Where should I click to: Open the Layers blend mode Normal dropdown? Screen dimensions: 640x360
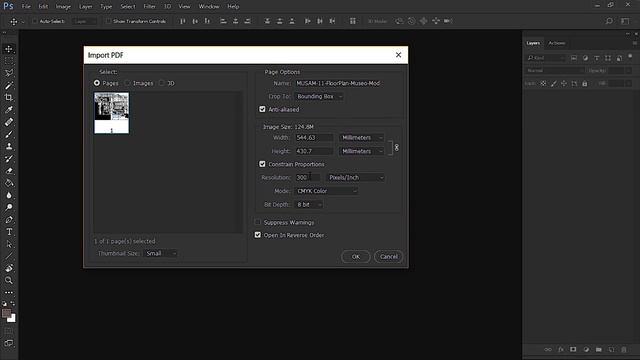[555, 71]
